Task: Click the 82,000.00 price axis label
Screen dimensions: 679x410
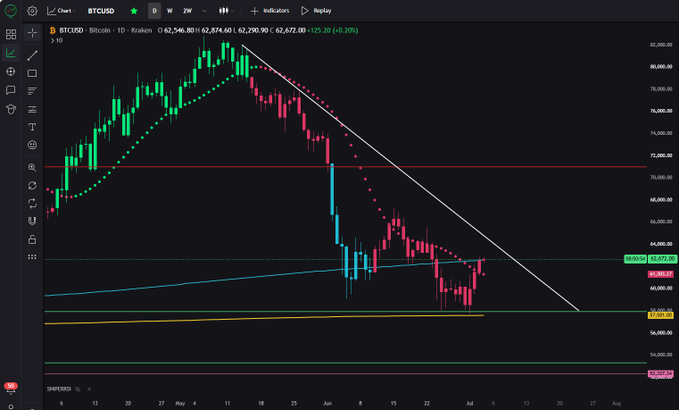Action: click(x=661, y=45)
